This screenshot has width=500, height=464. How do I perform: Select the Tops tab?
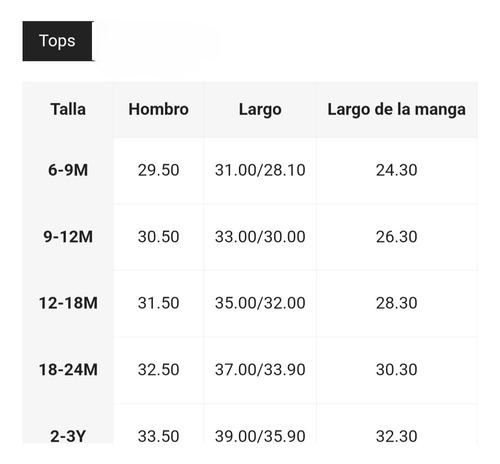[x=57, y=41]
